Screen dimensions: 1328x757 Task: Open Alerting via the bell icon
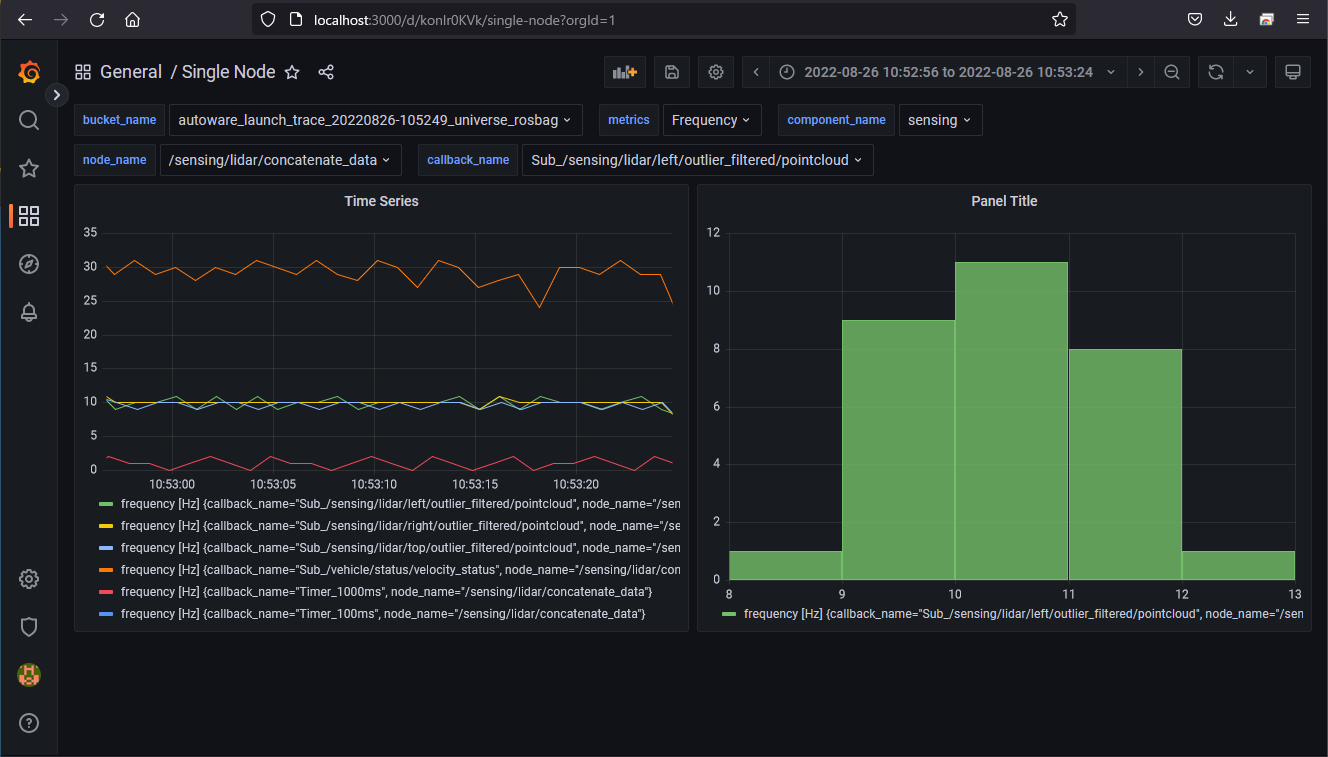pos(28,312)
